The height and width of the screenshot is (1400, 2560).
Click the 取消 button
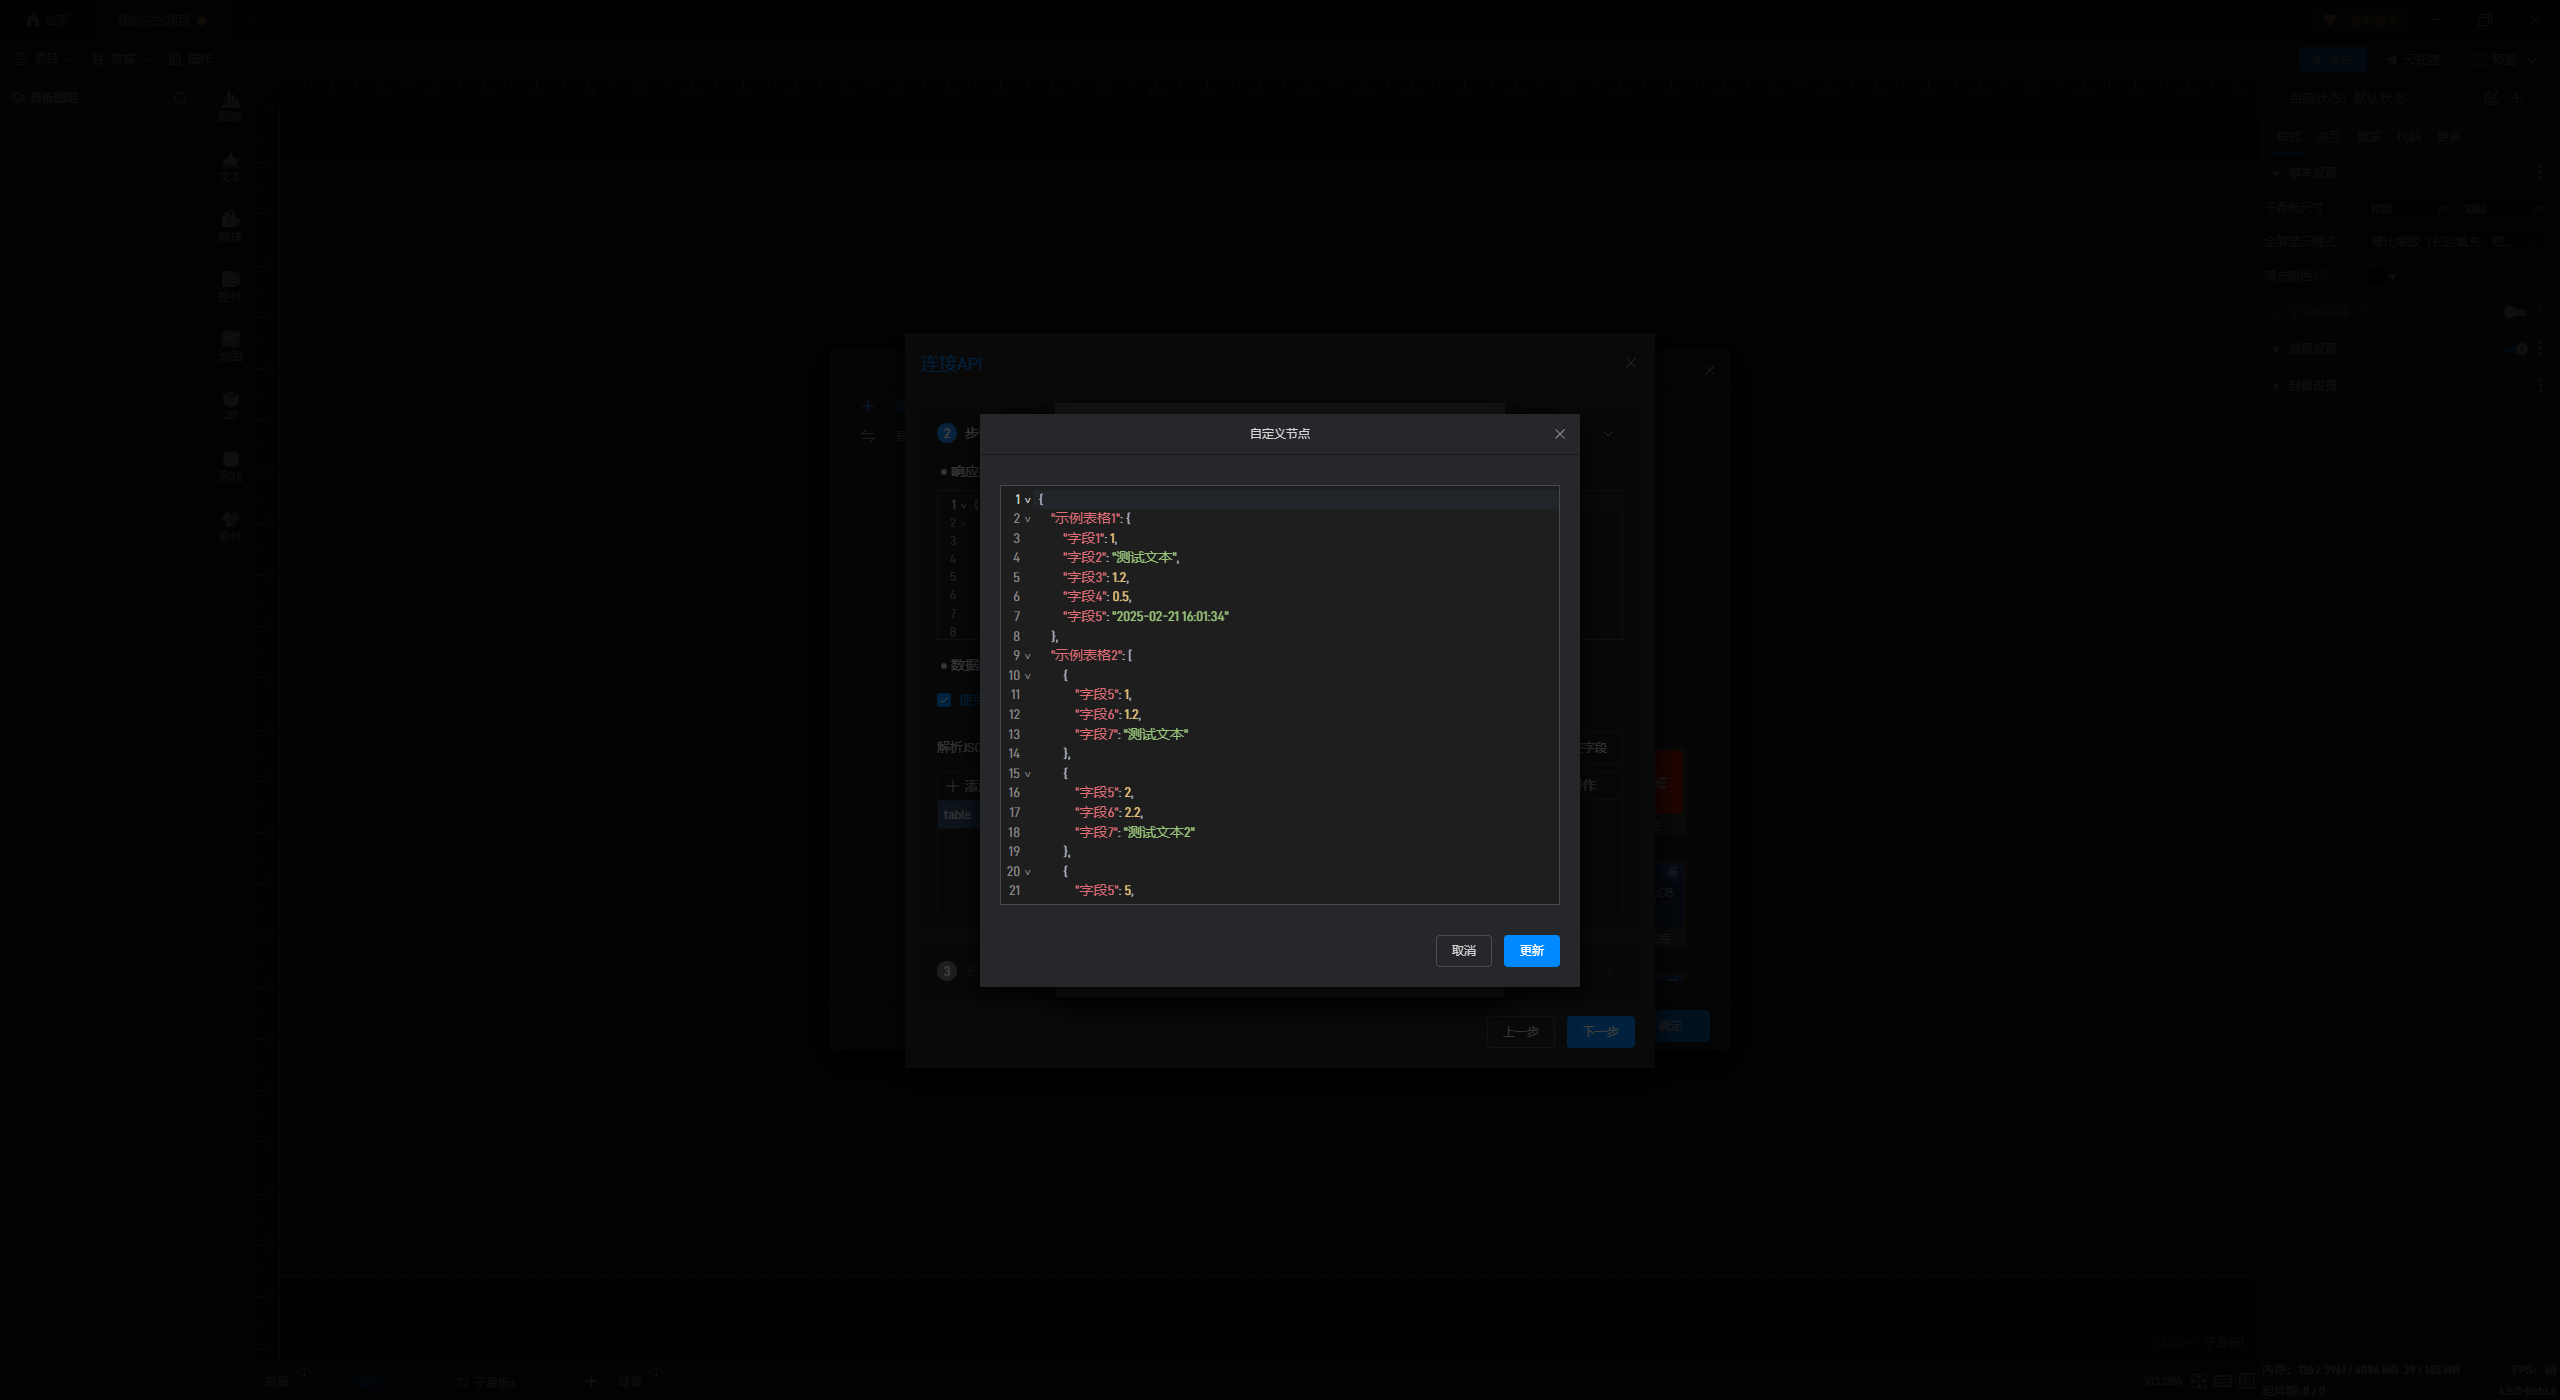click(1463, 951)
